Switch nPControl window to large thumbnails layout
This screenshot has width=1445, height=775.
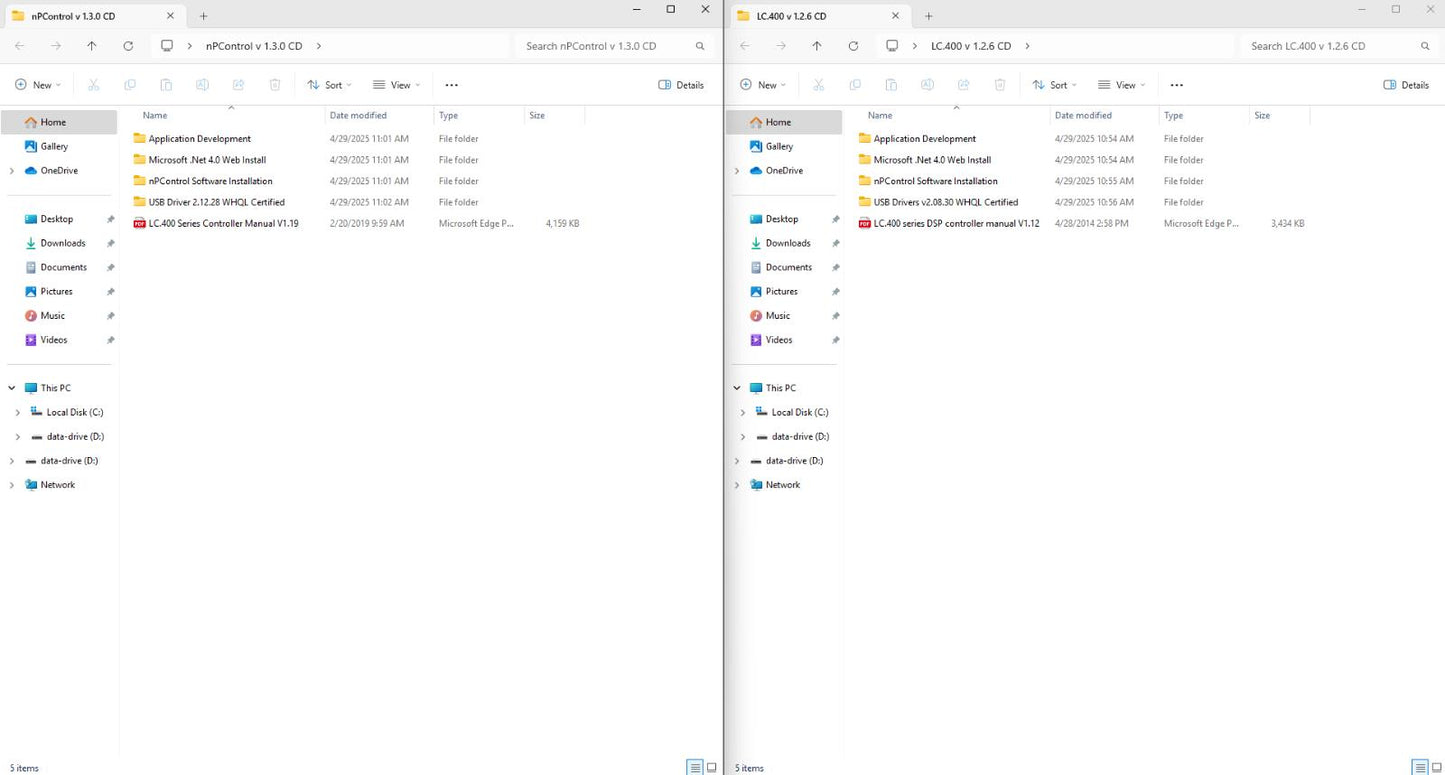tap(712, 767)
